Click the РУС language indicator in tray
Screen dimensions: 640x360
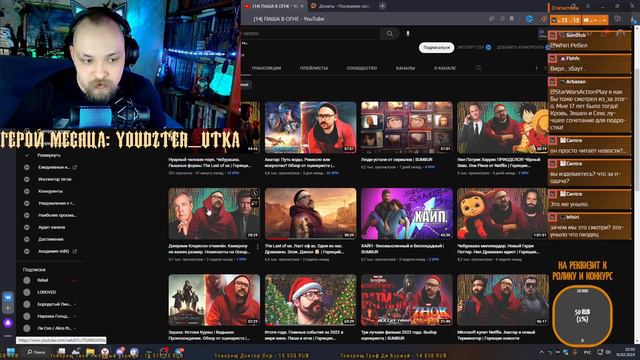[x=587, y=352]
